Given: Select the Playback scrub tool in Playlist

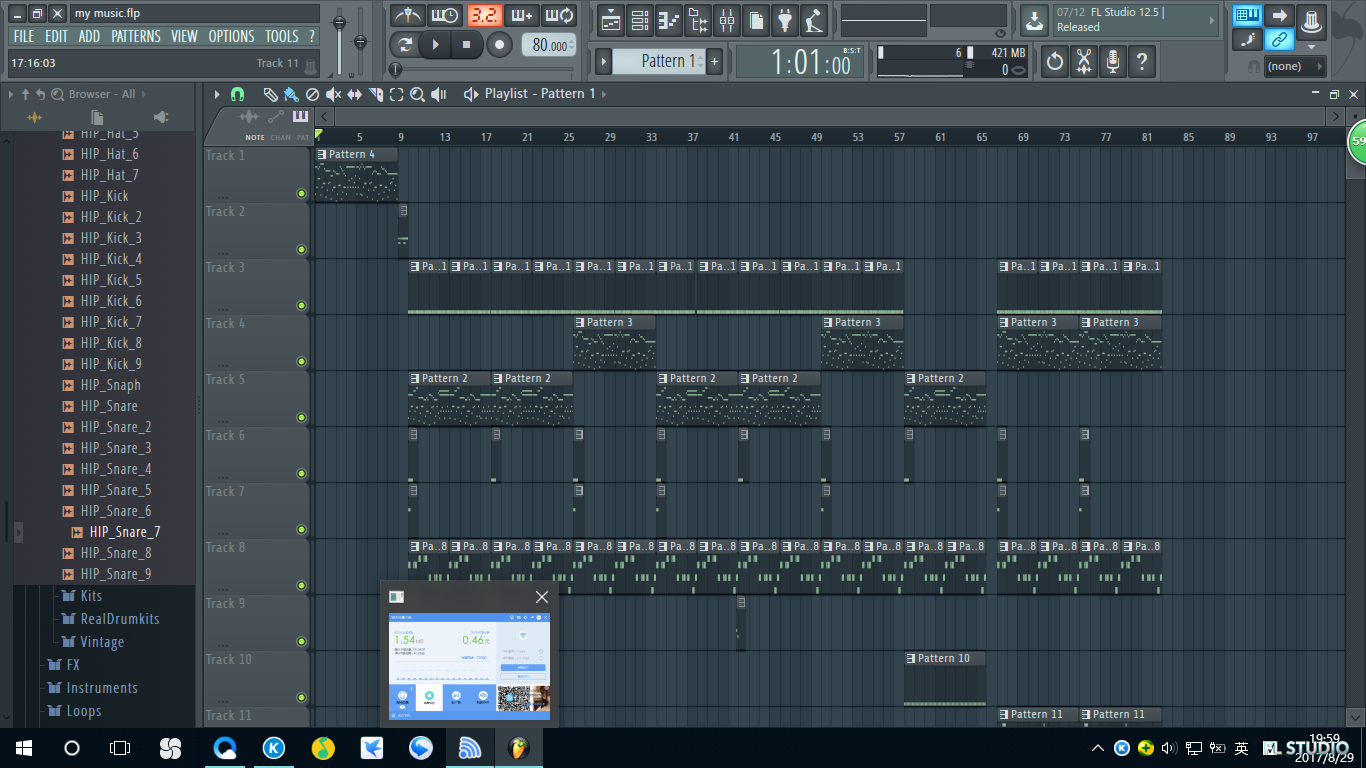Looking at the screenshot, I should (x=438, y=94).
